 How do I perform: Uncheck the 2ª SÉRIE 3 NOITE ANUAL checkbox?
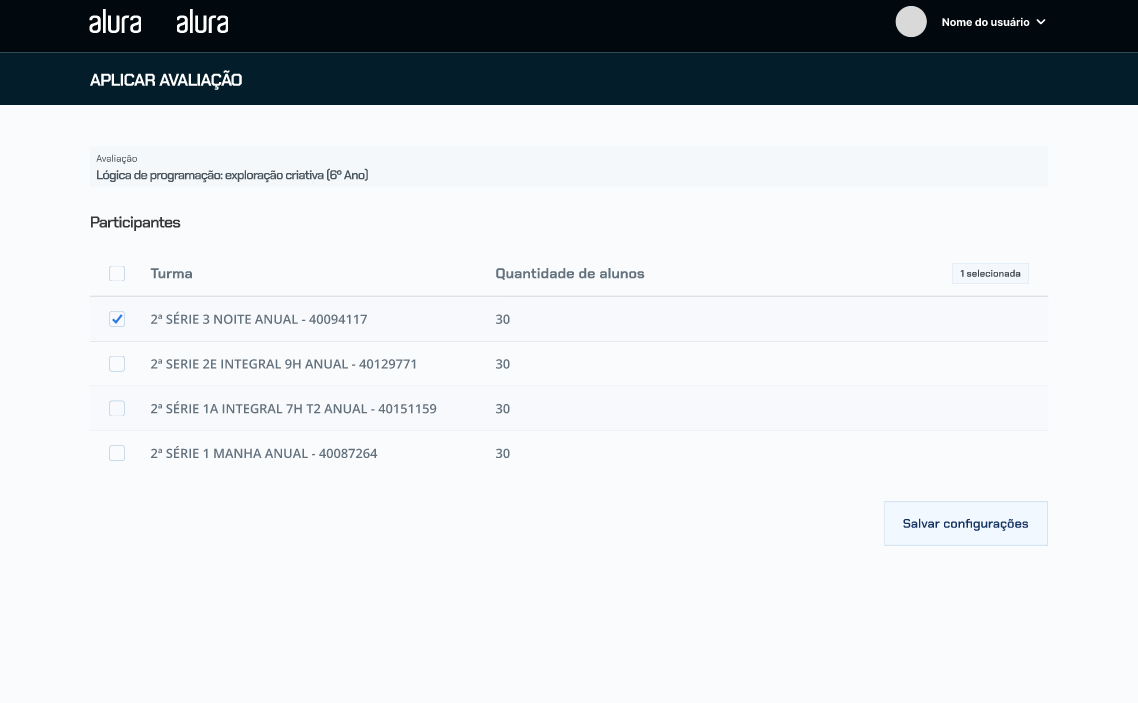pos(117,319)
